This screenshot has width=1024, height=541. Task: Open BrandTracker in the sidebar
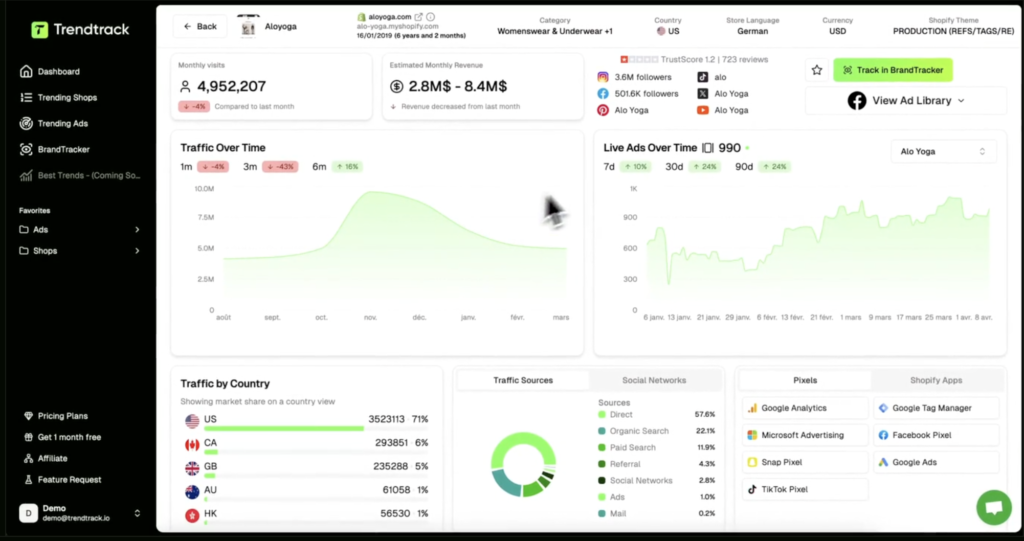56,150
